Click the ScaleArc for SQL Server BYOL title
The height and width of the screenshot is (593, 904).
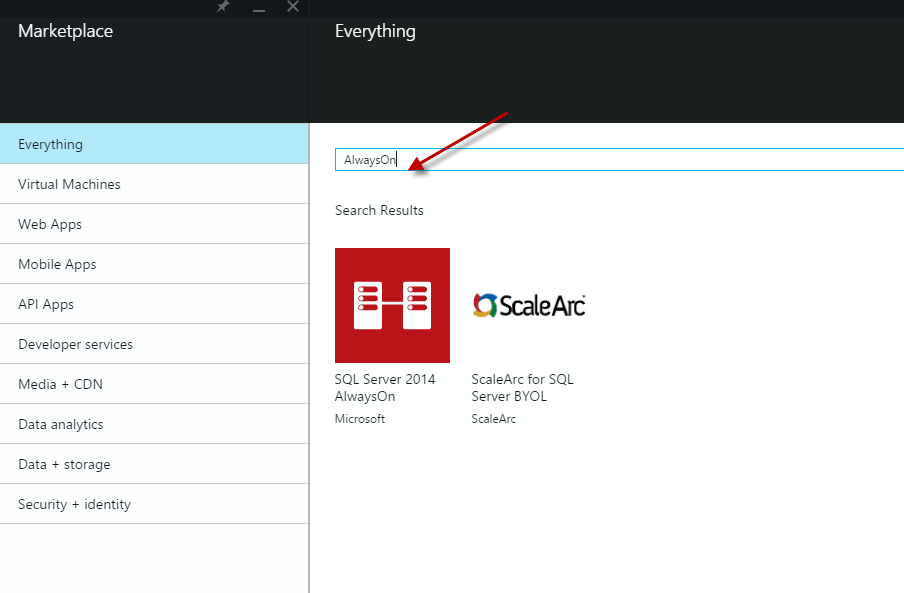(522, 388)
